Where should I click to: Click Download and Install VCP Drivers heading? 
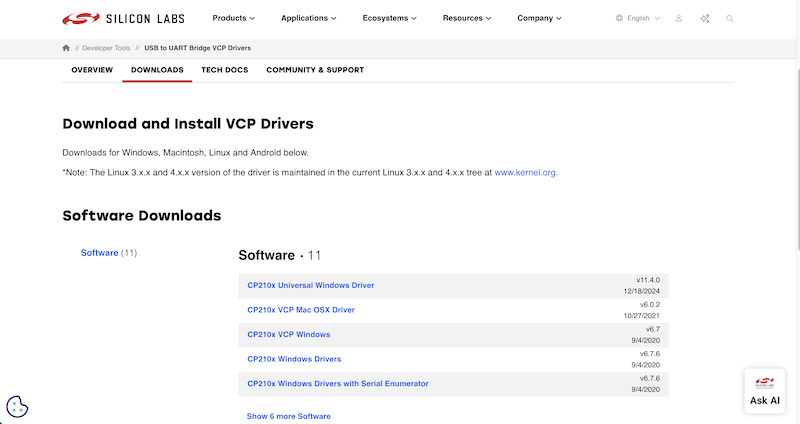coord(188,123)
